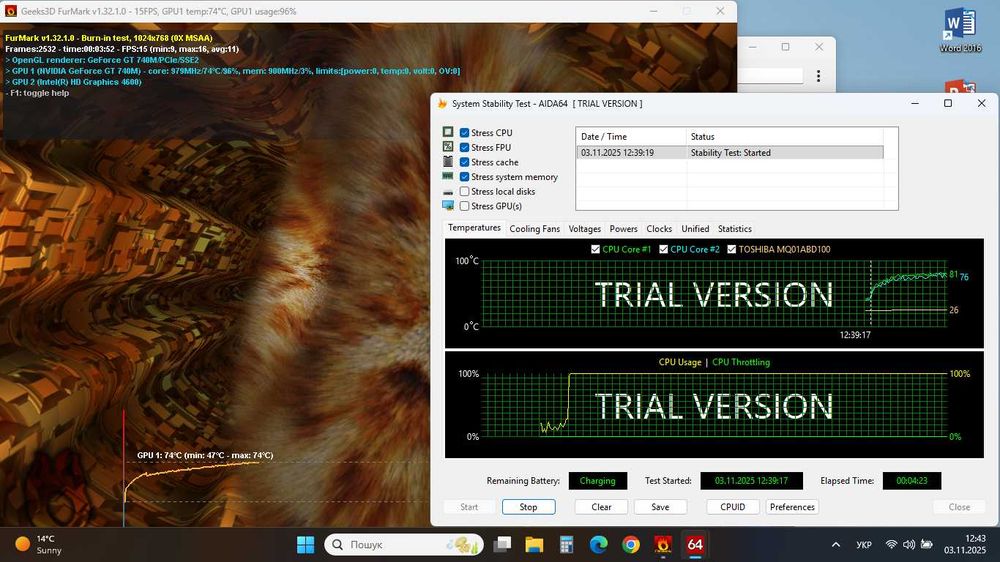Click the Task View taskbar icon
Viewport: 1000px width, 562px height.
502,545
